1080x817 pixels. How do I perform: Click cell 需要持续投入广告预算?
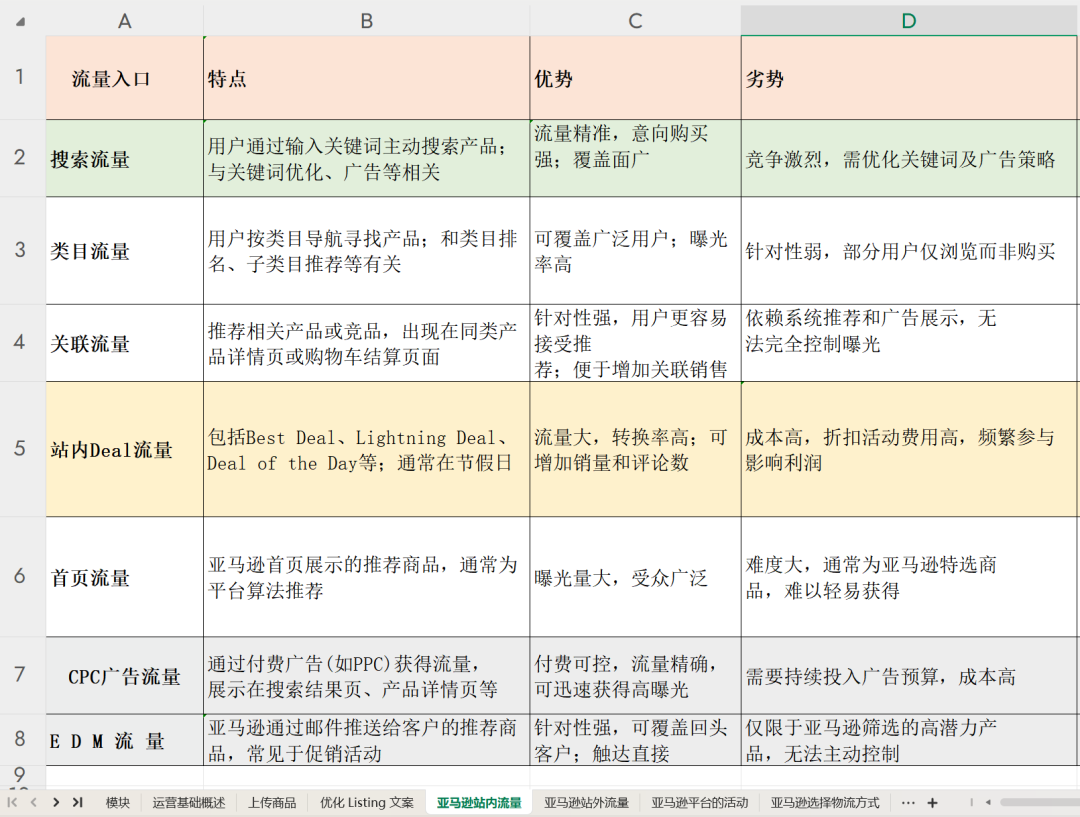tap(909, 676)
